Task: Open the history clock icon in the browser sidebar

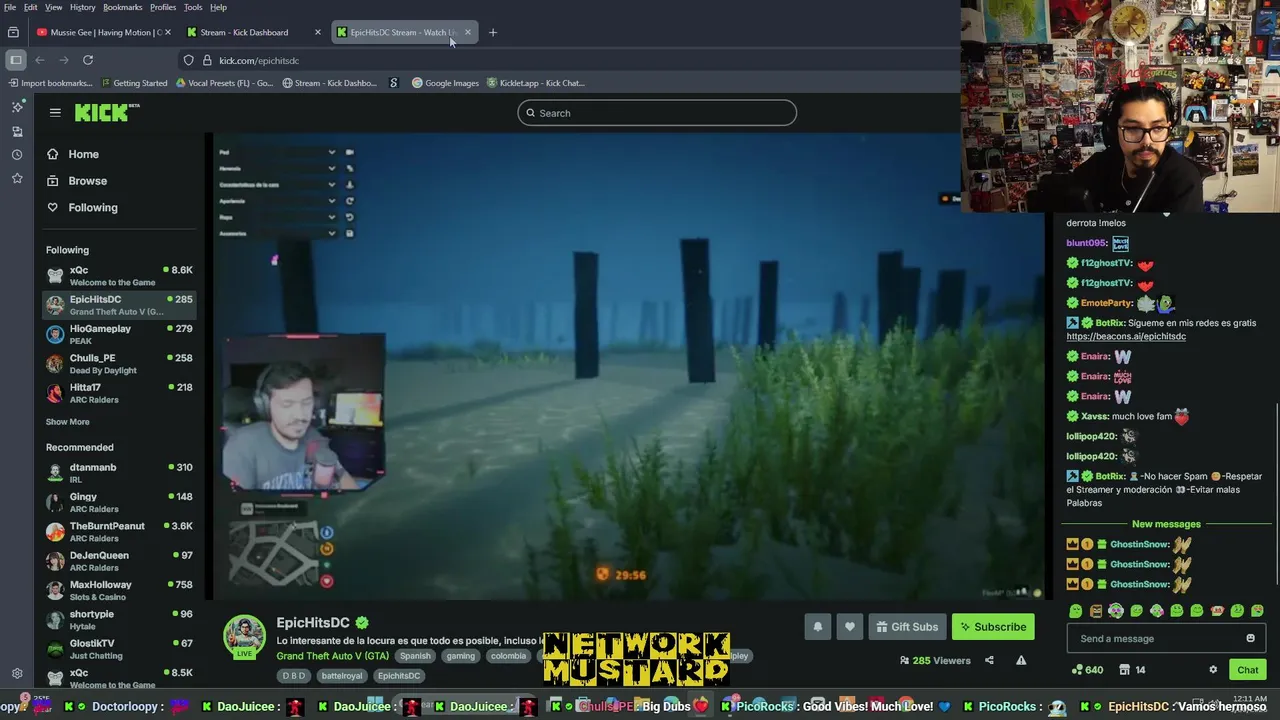Action: point(17,154)
